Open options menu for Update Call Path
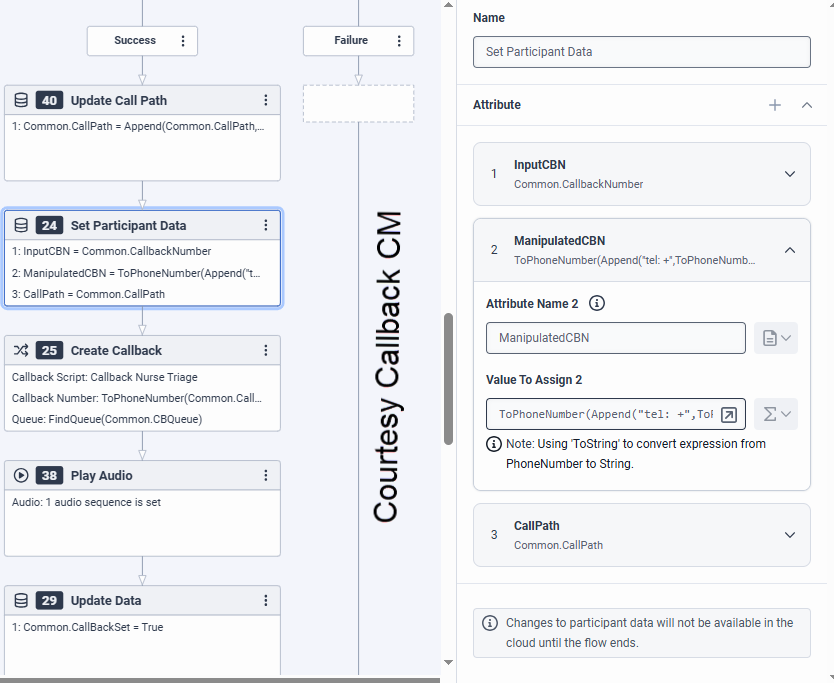The width and height of the screenshot is (834, 683). pos(266,100)
